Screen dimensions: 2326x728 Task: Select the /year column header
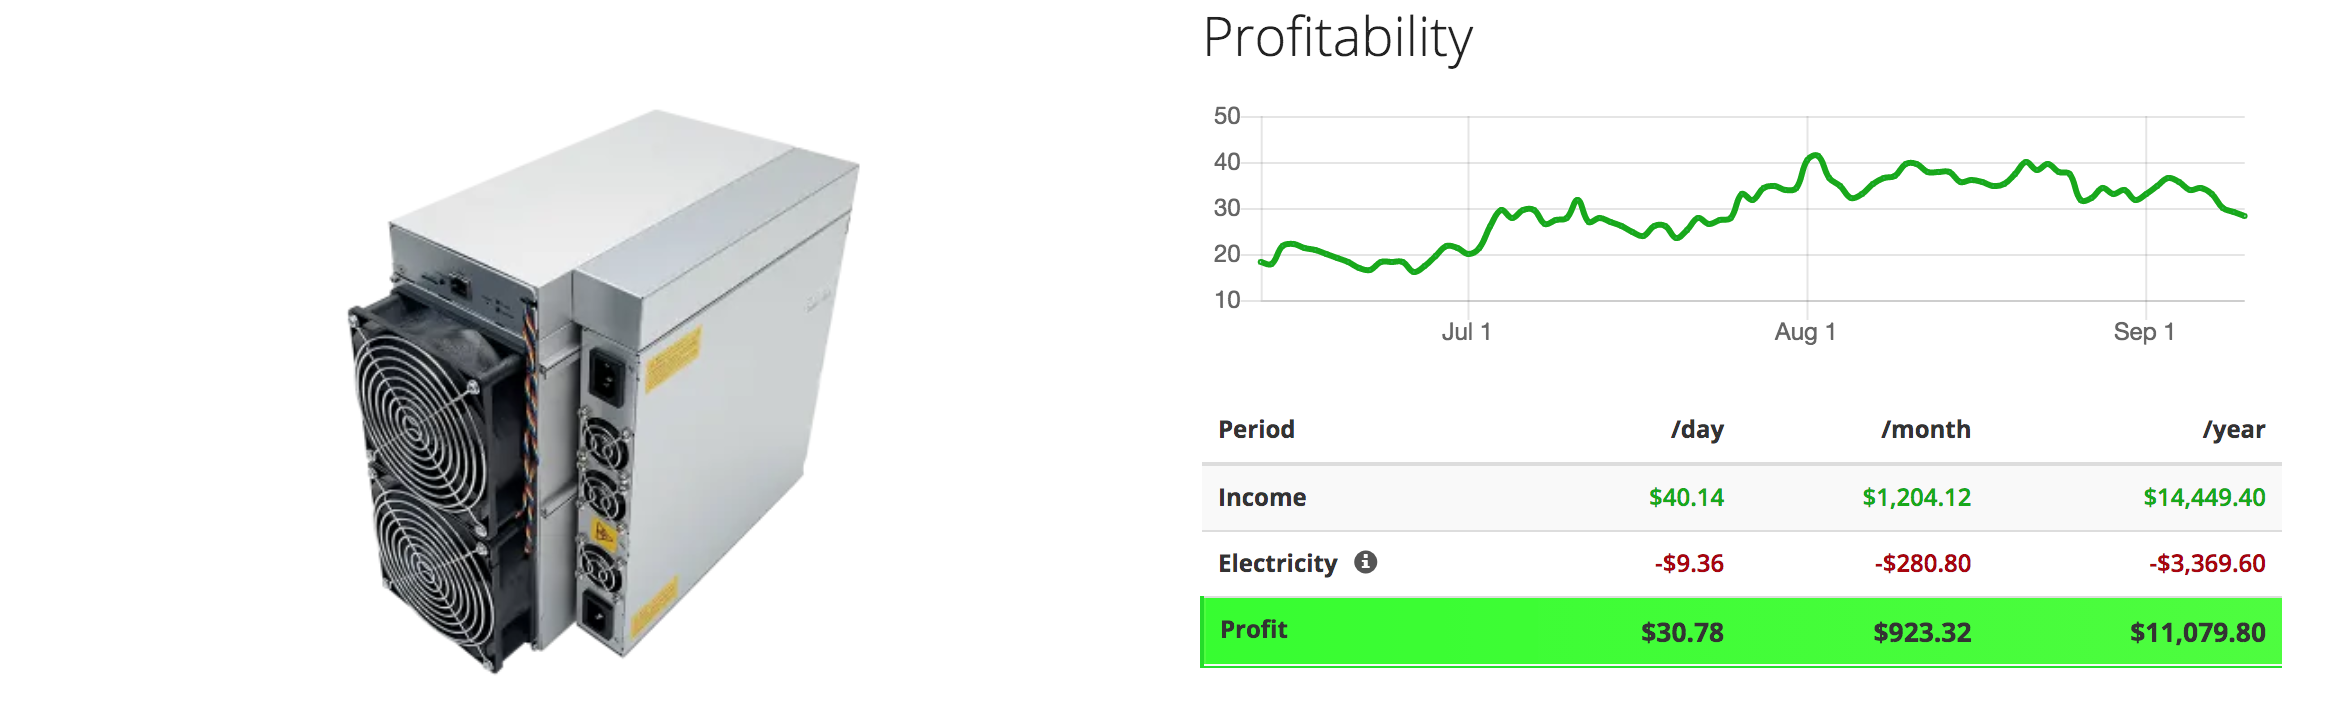[x=2233, y=429]
